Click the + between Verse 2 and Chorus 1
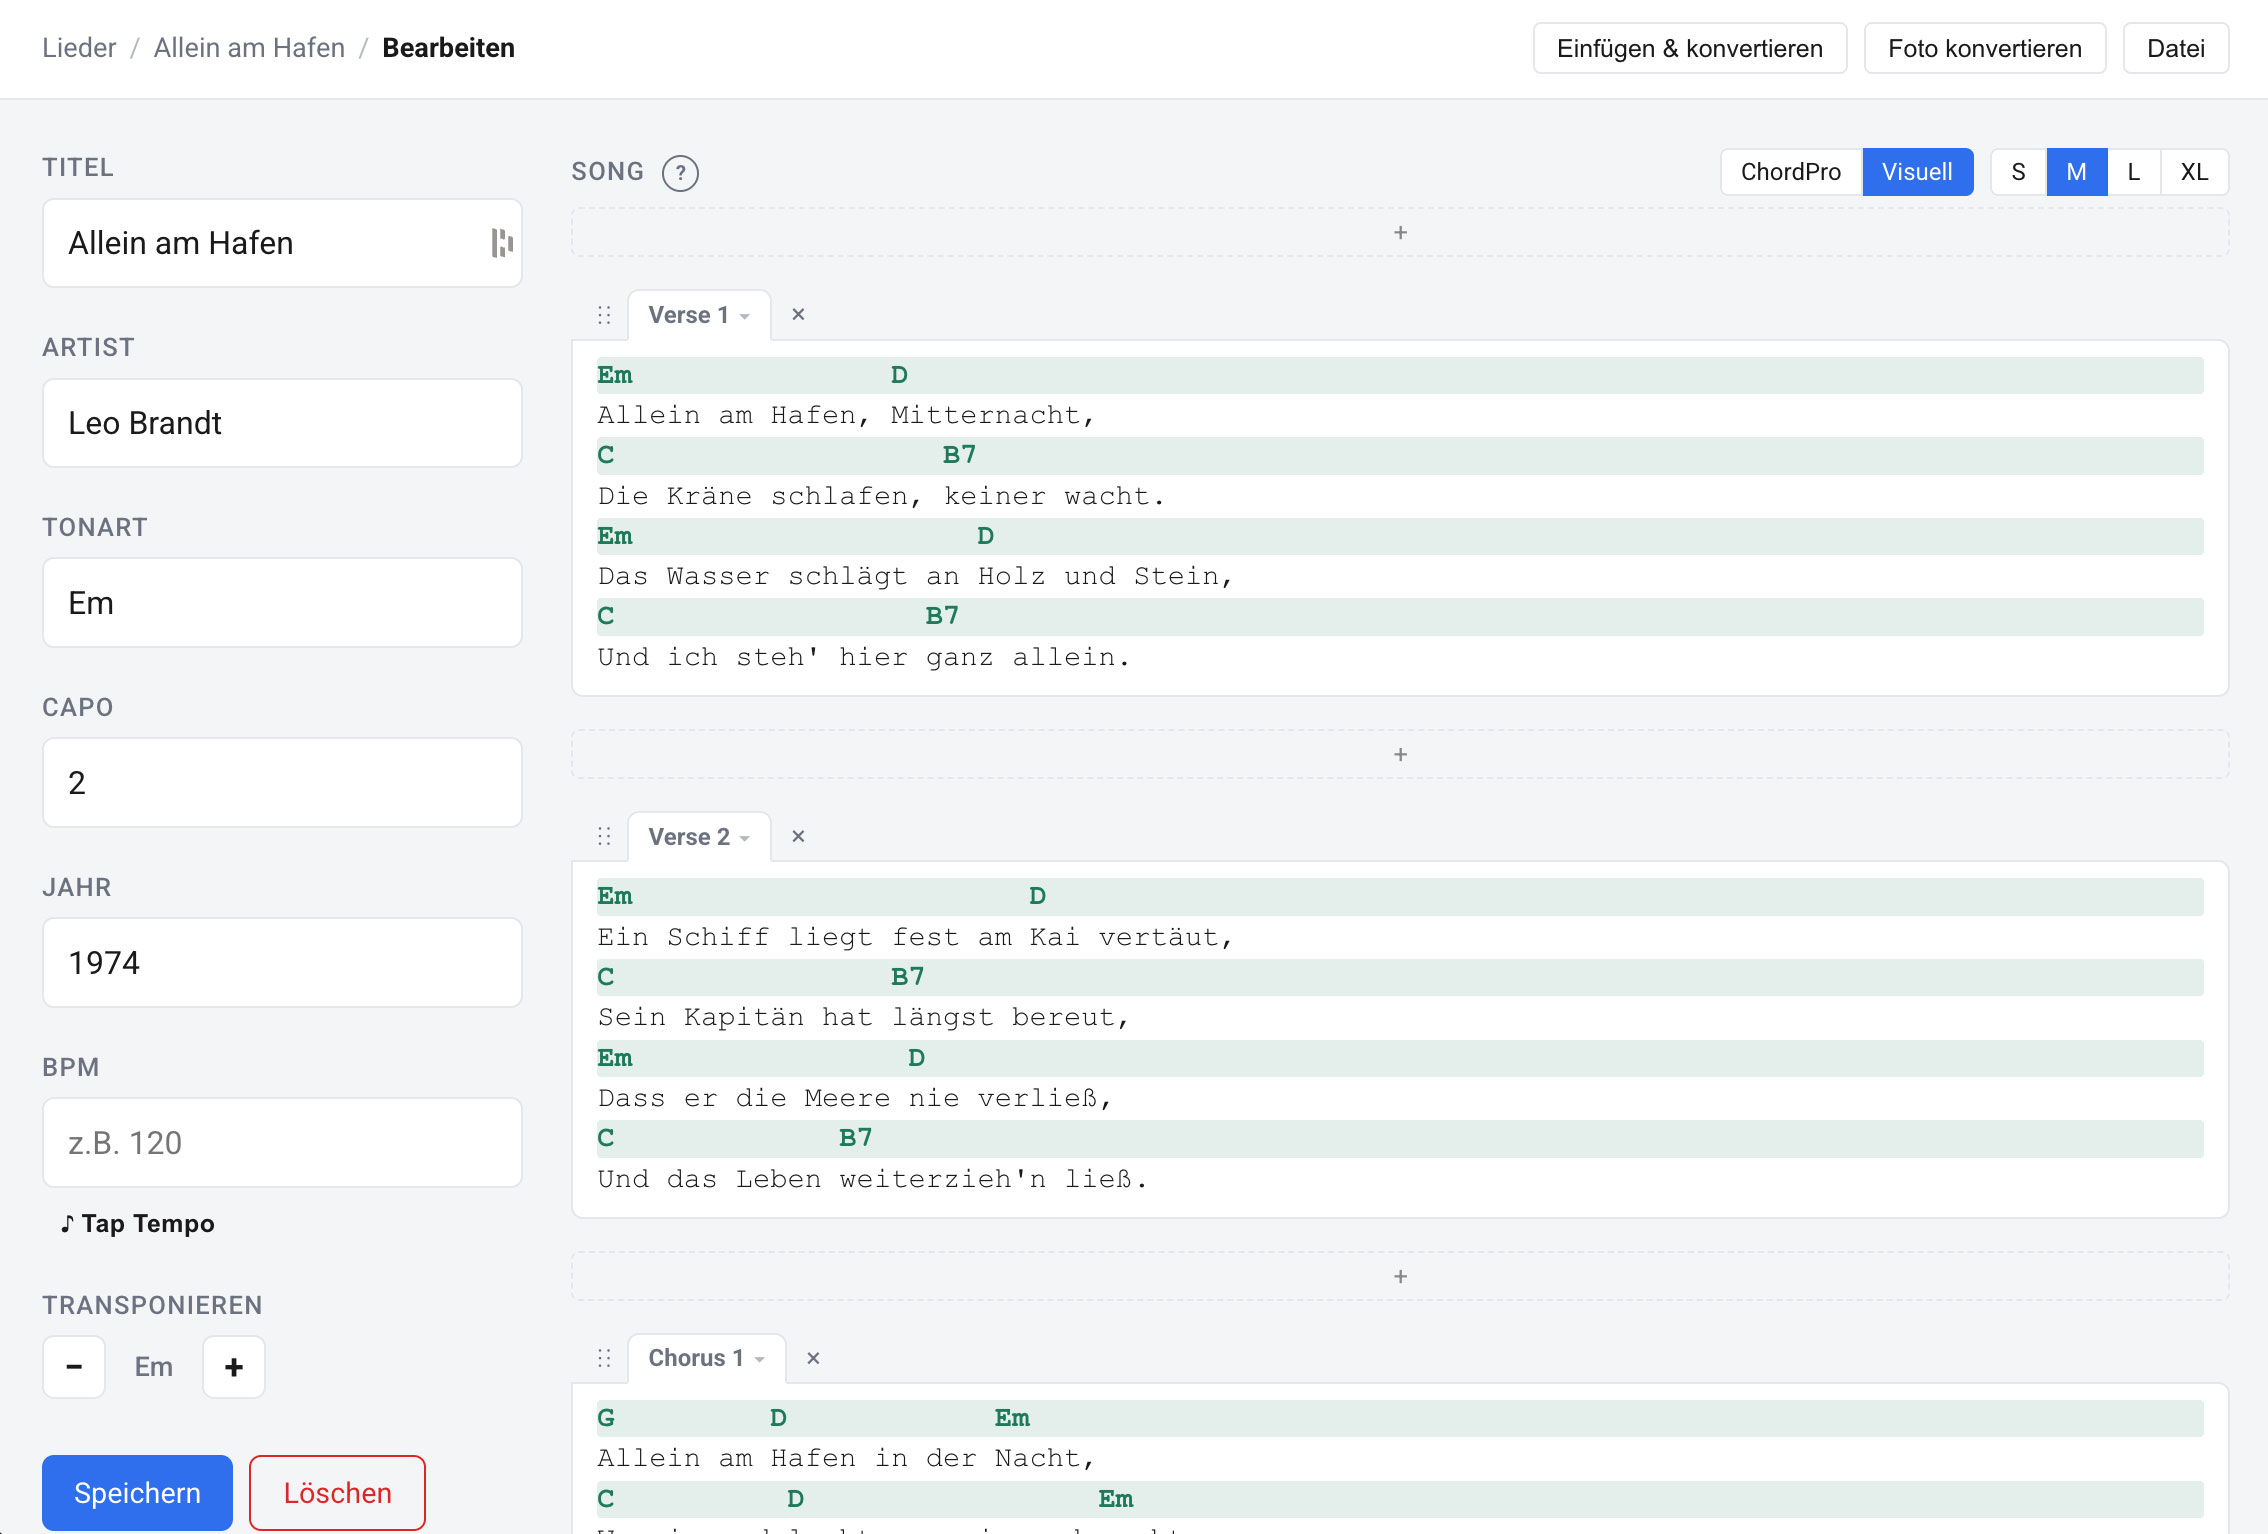 [x=1400, y=1276]
